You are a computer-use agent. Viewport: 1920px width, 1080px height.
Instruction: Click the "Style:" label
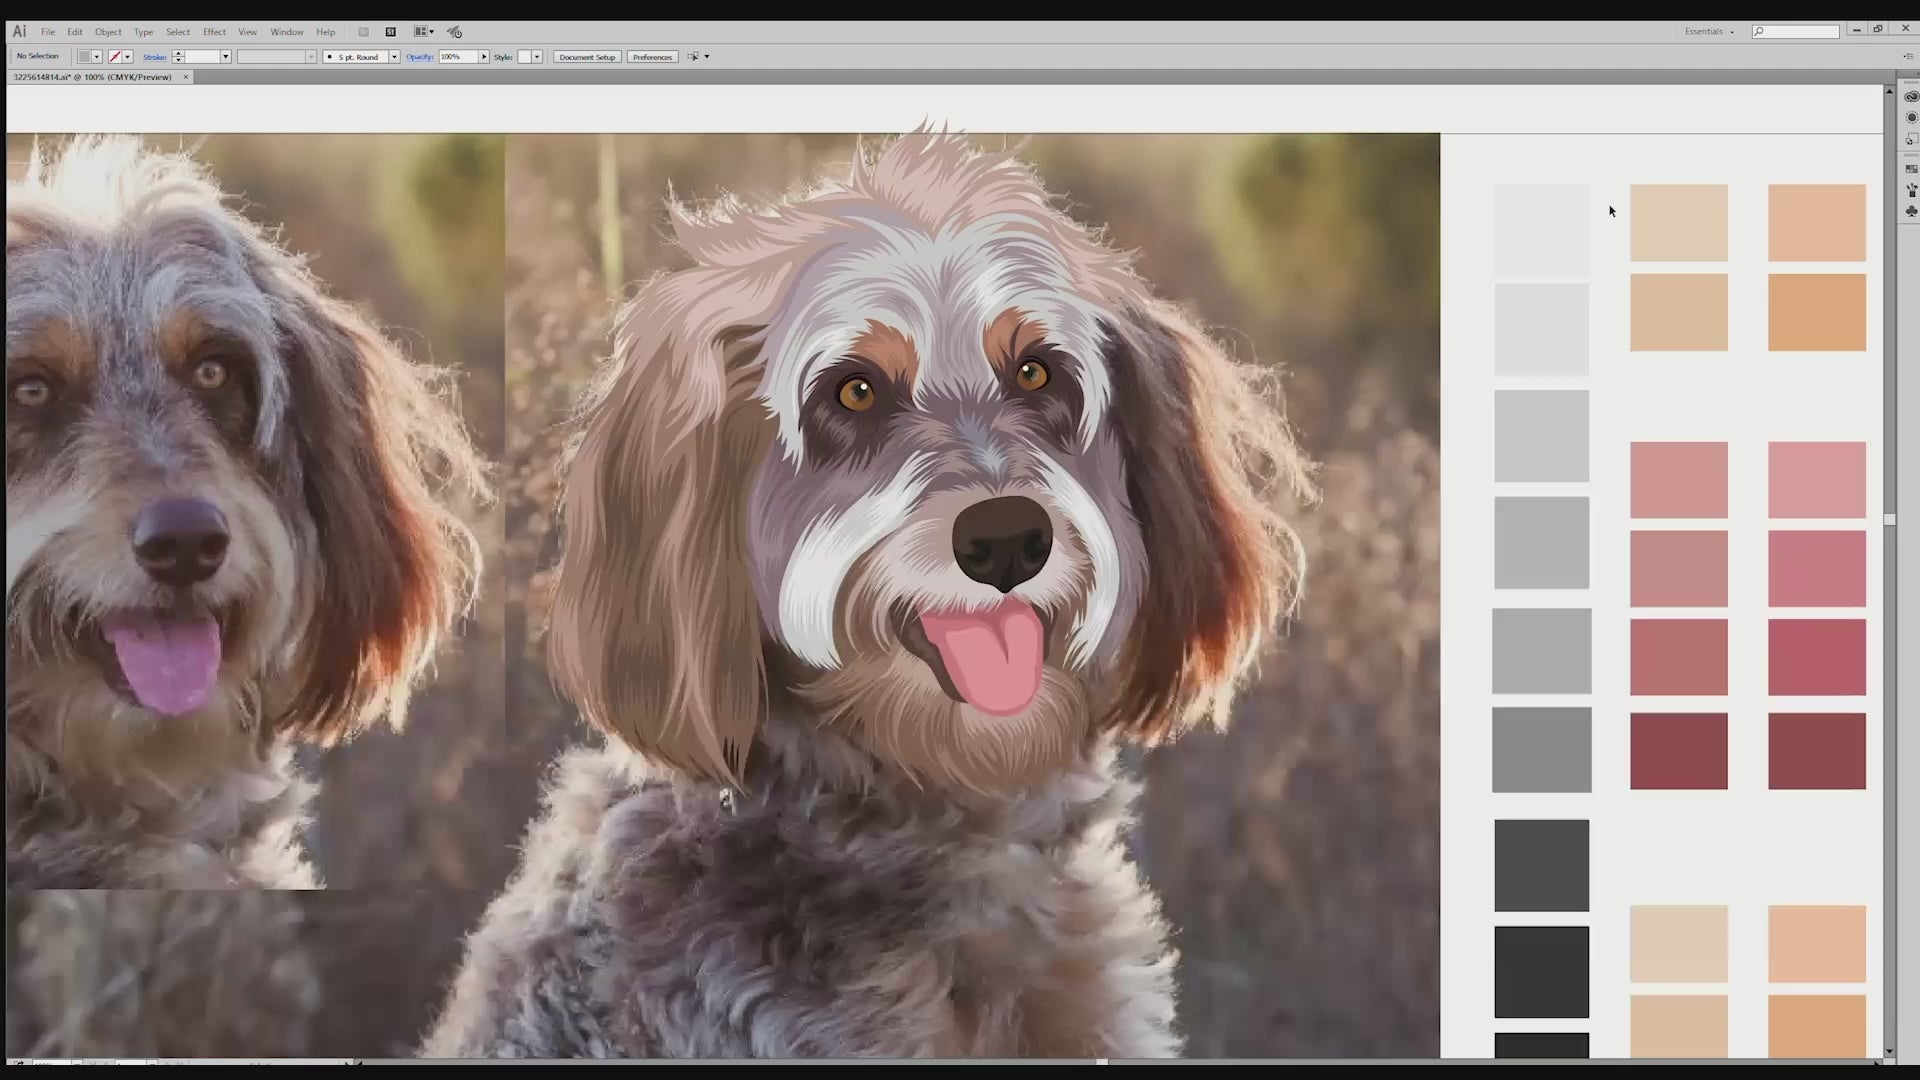point(503,57)
